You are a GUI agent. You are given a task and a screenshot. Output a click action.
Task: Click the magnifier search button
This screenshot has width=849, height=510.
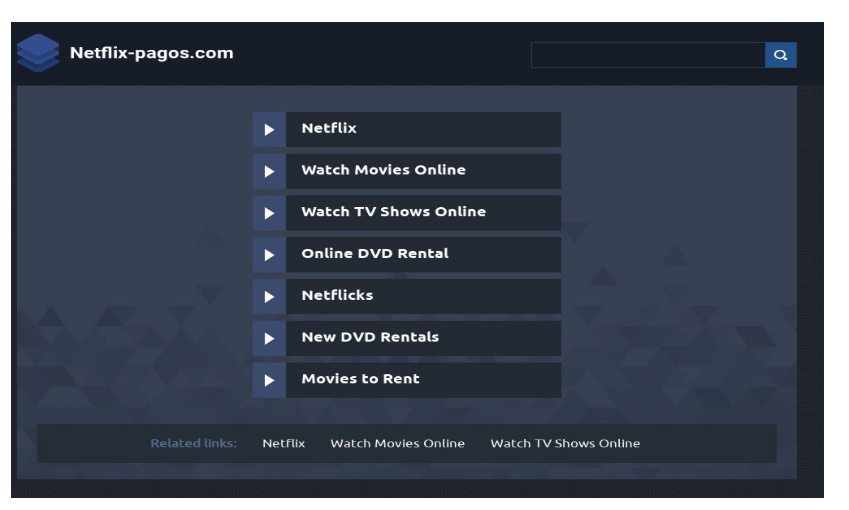tap(780, 55)
